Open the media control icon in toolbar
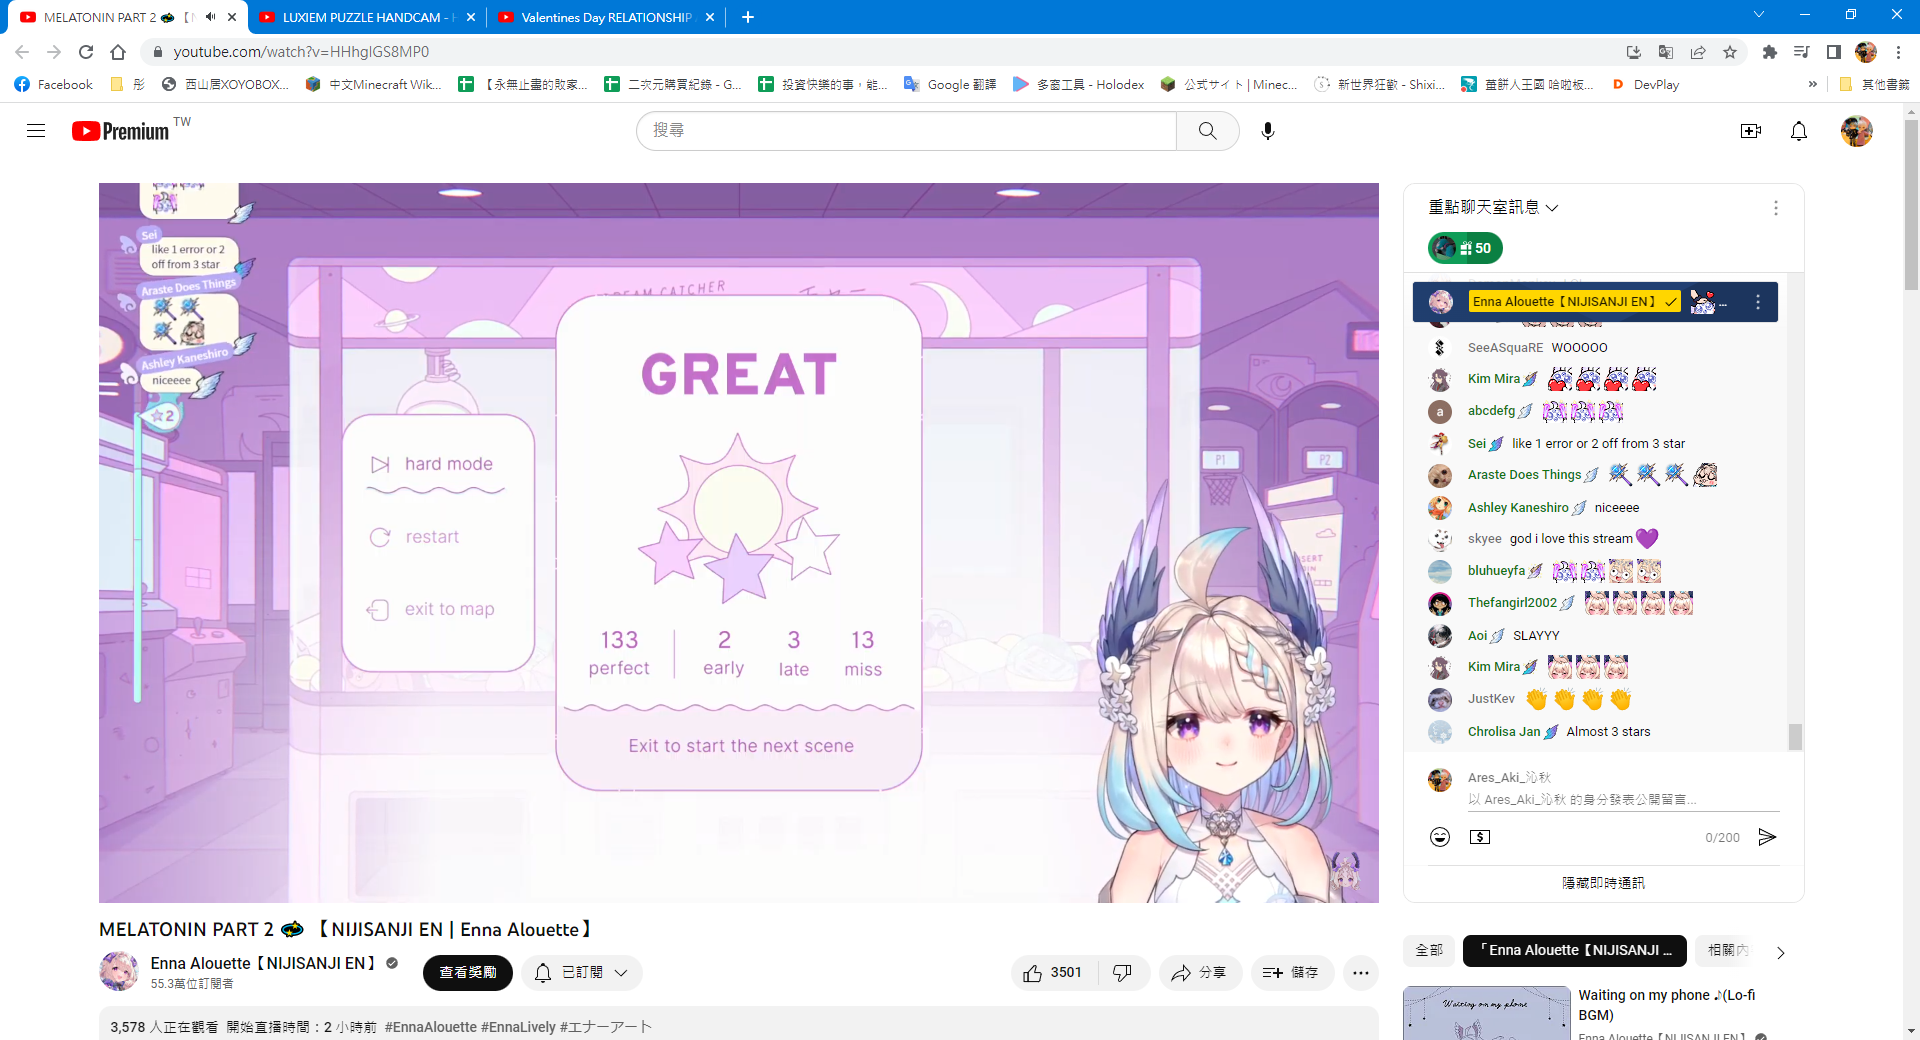Image resolution: width=1920 pixels, height=1040 pixels. coord(1802,52)
